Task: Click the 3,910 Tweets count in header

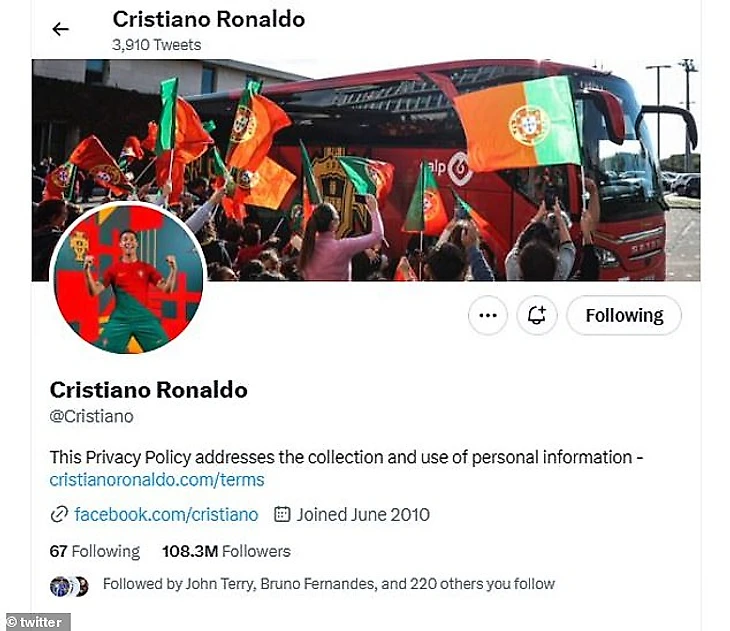Action: coord(156,45)
